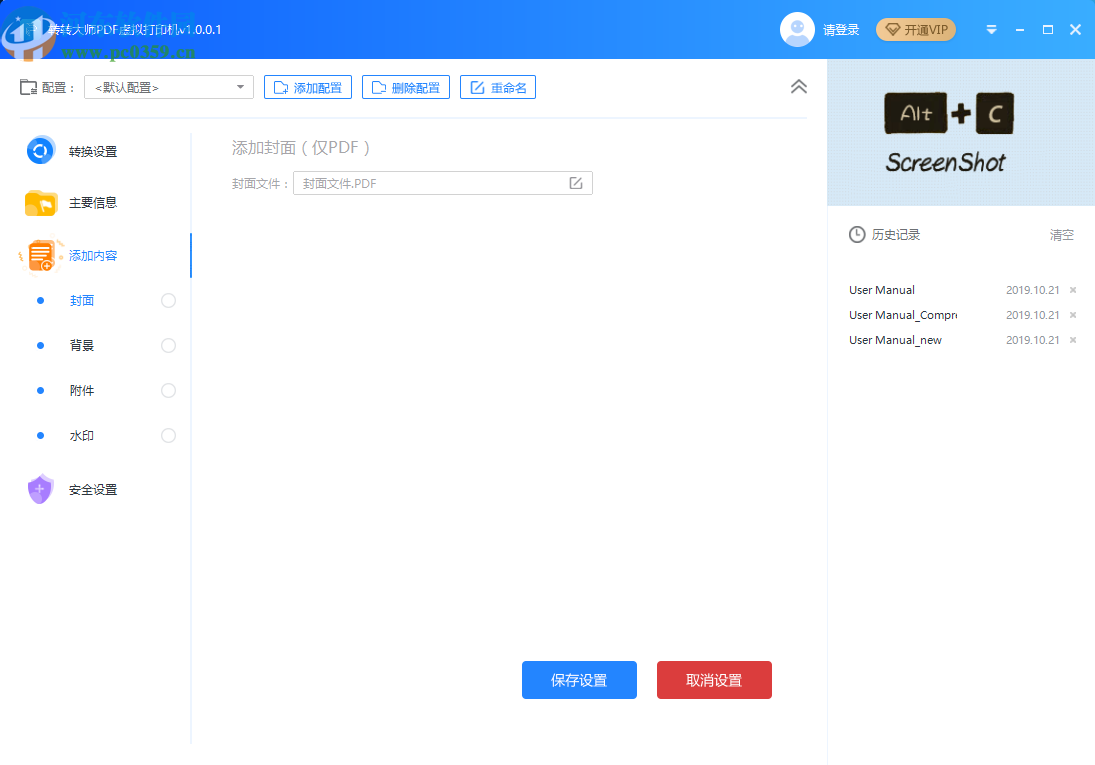Click 请登录 to log in
This screenshot has width=1095, height=765.
click(841, 30)
